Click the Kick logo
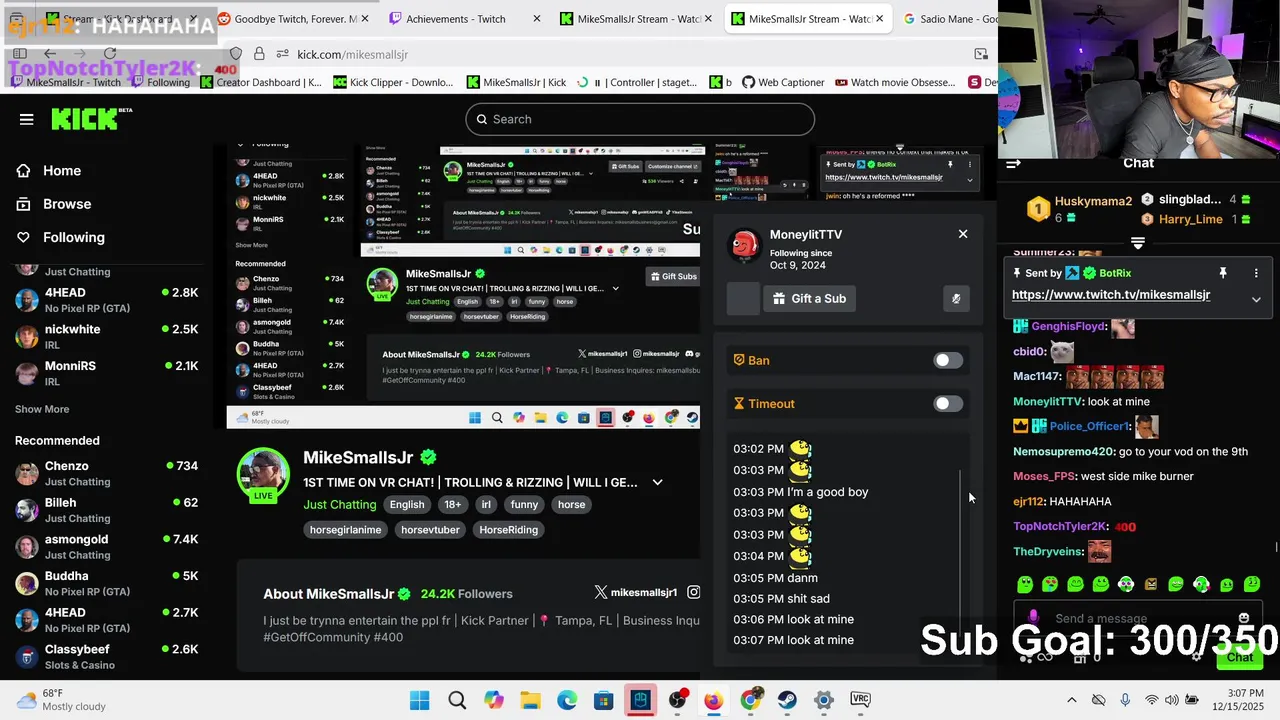This screenshot has height=720, width=1280. [x=91, y=119]
